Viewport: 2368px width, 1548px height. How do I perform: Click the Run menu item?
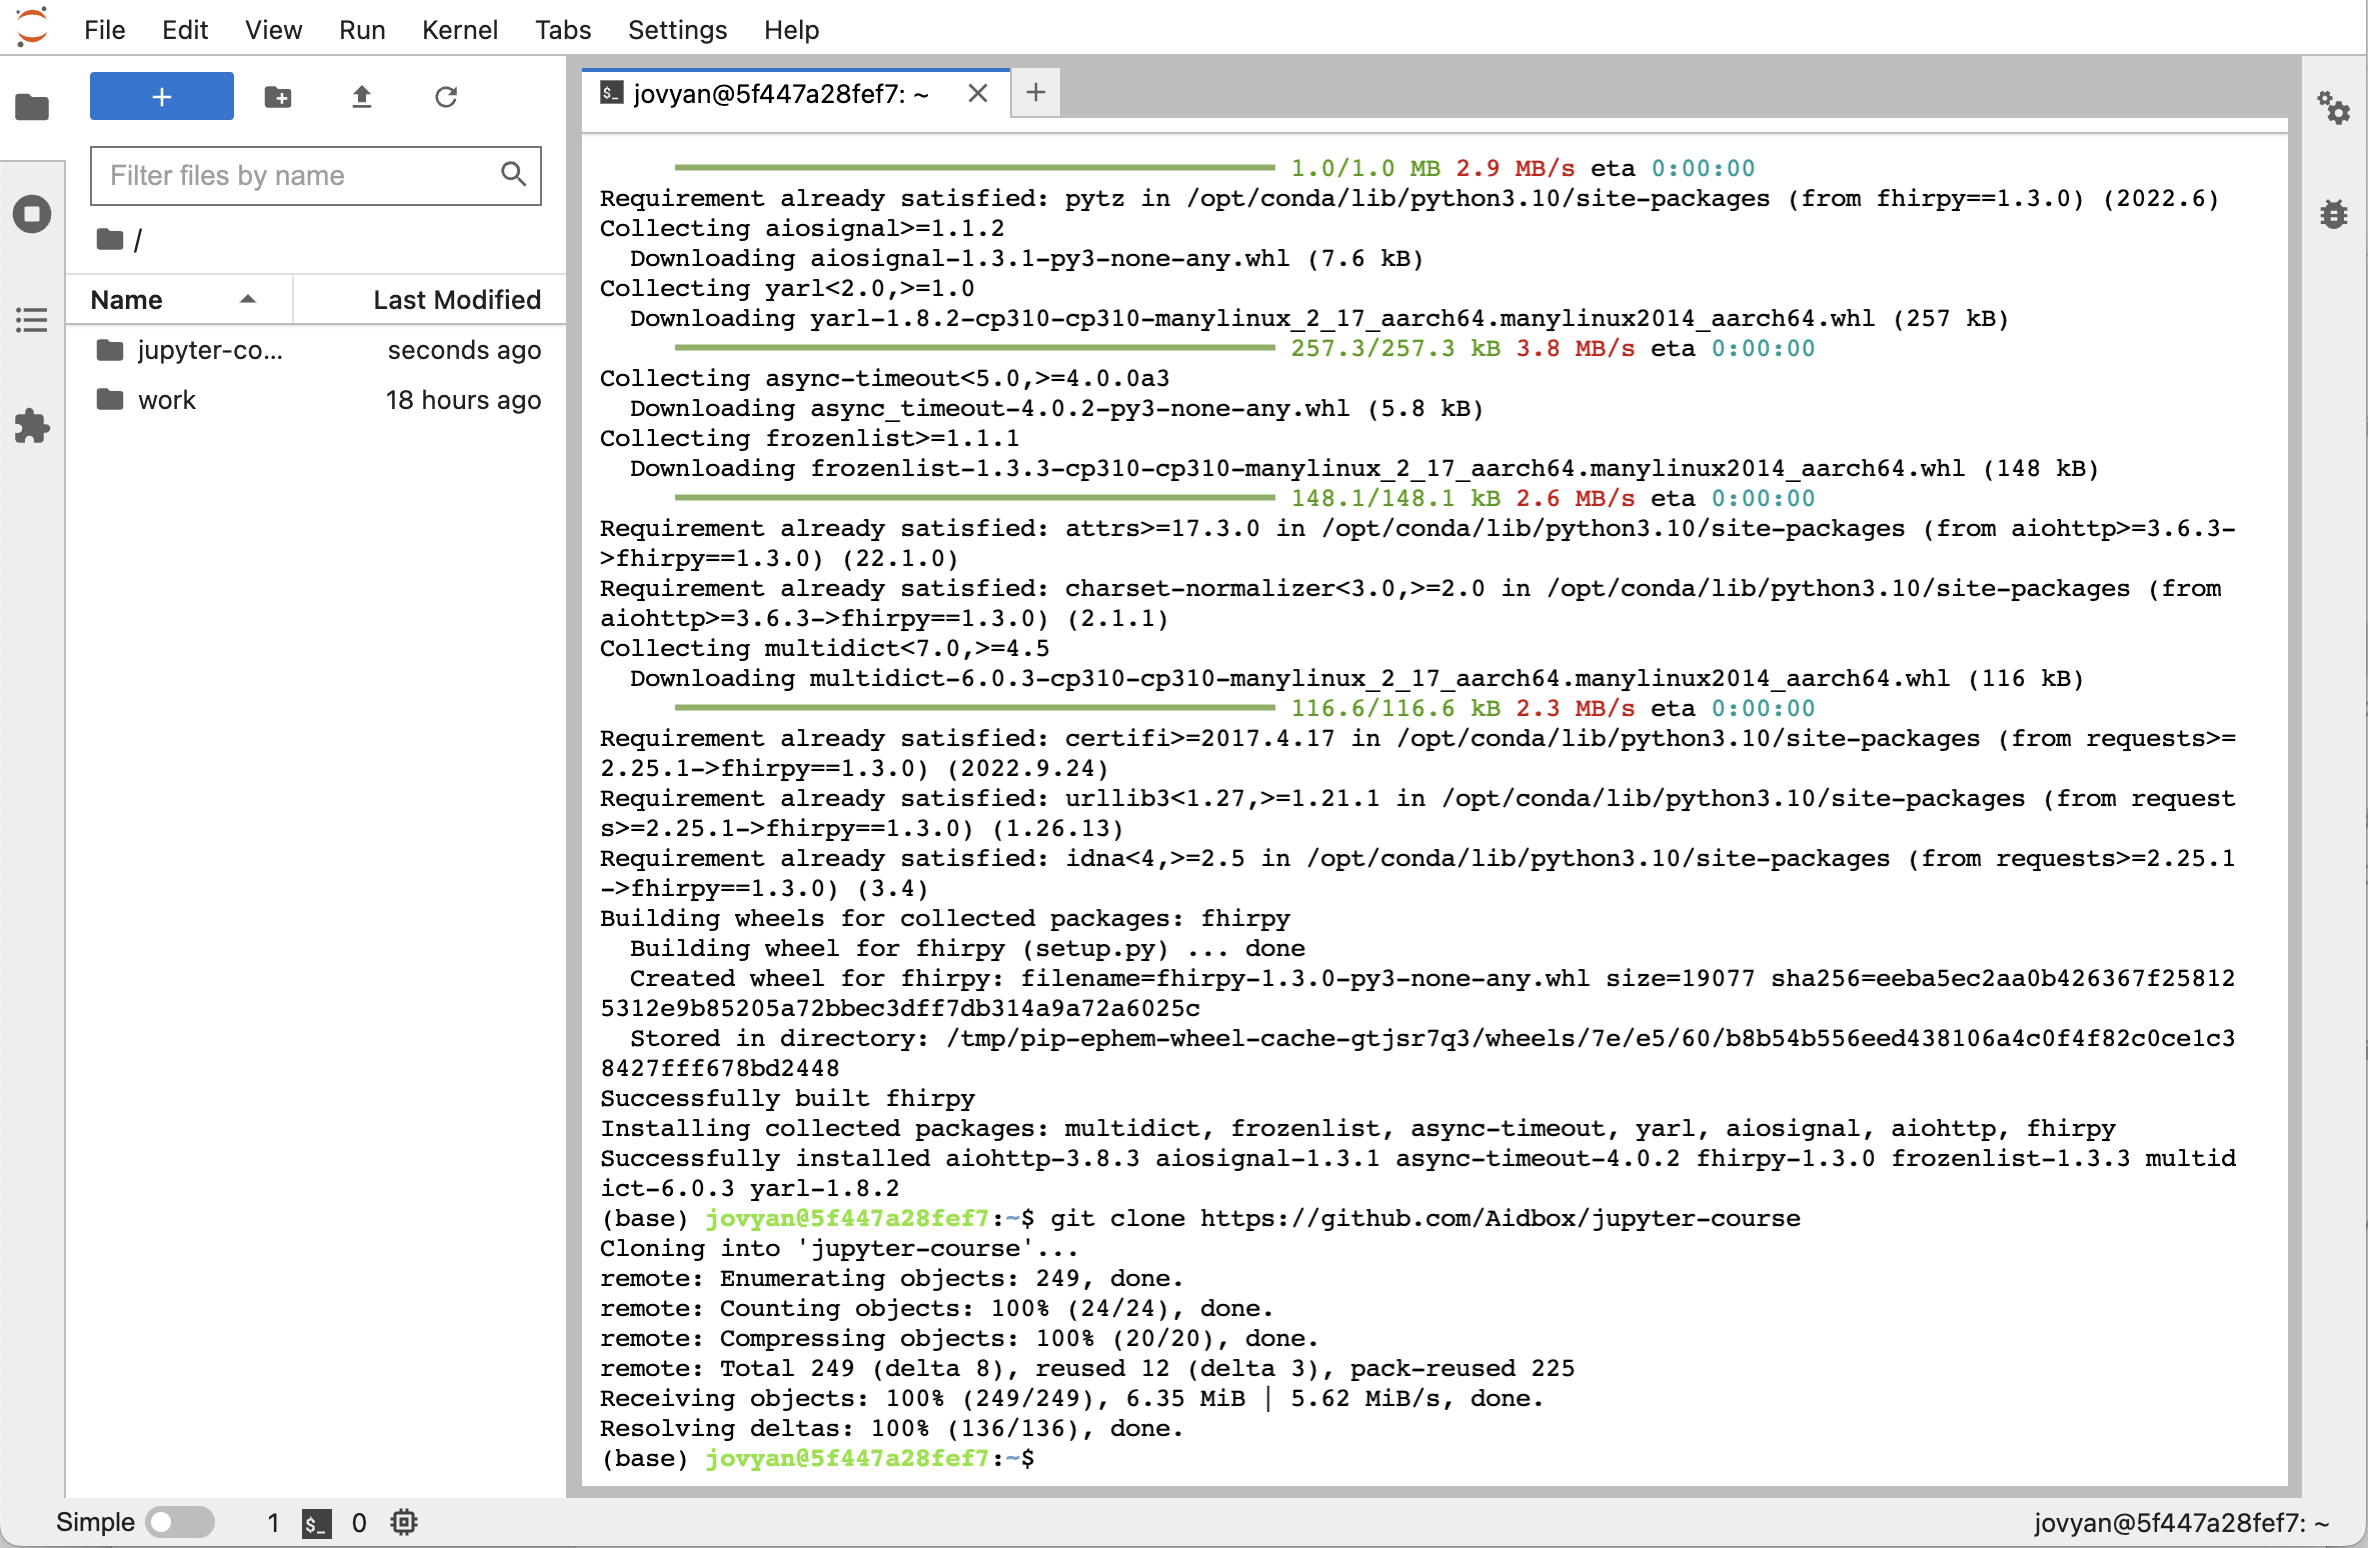pos(361,29)
